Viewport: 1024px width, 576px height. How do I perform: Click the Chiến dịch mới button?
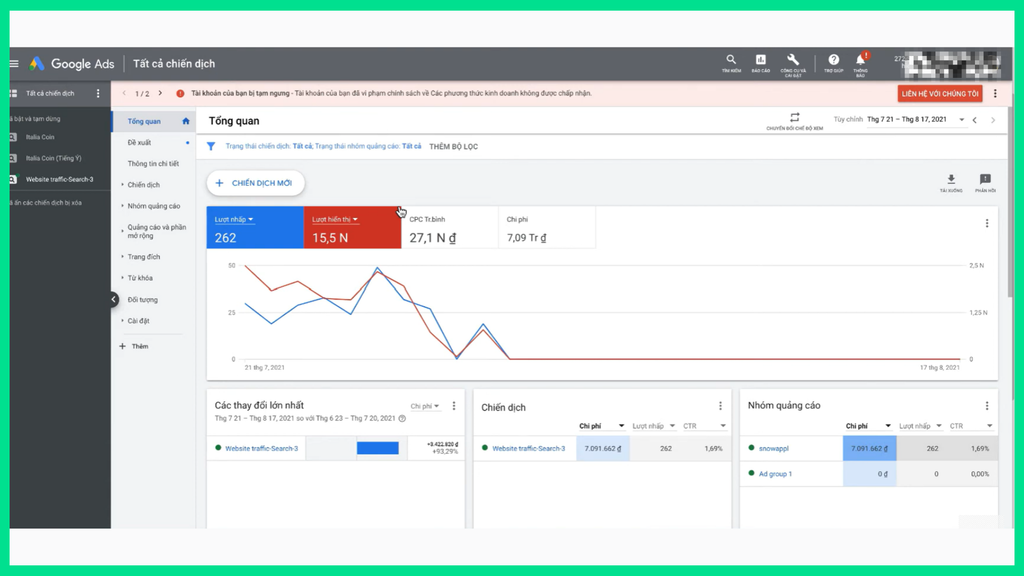[255, 183]
